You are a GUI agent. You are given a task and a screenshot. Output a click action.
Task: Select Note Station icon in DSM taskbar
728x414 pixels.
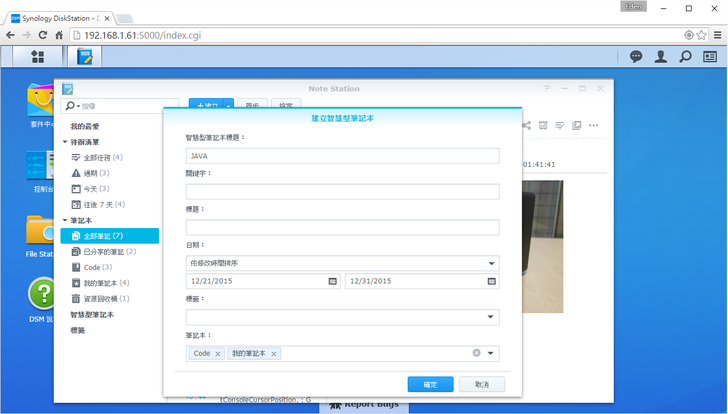[84, 57]
